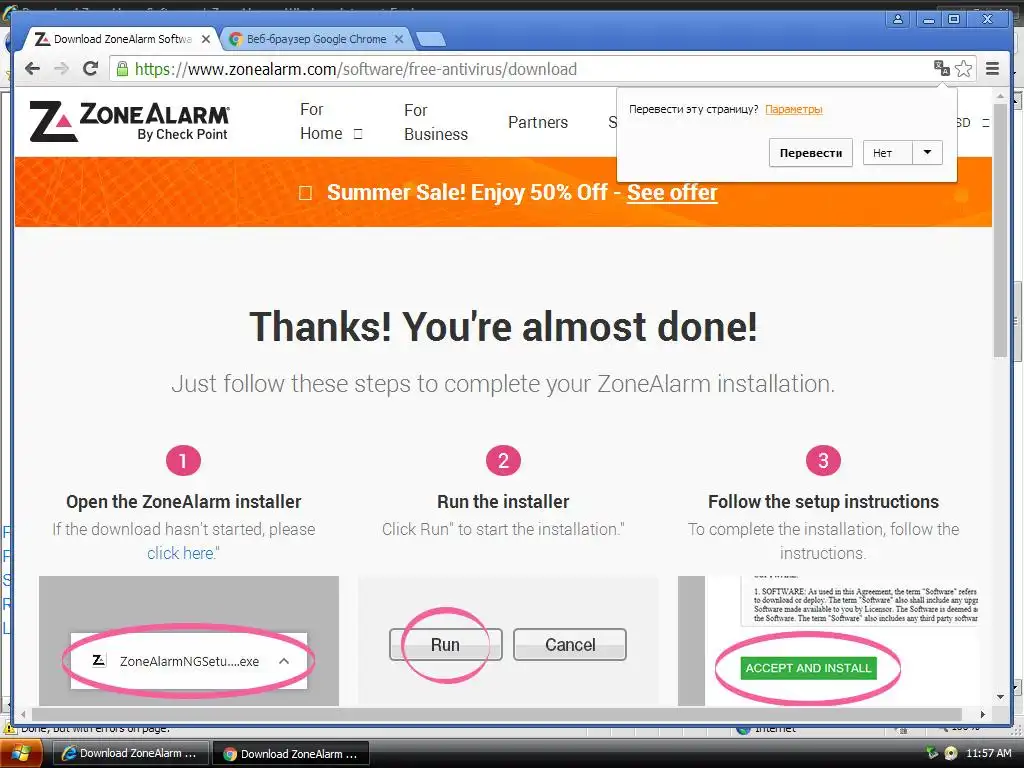Switch to Chrome Download ZoneAlarm taskbar item

point(291,754)
